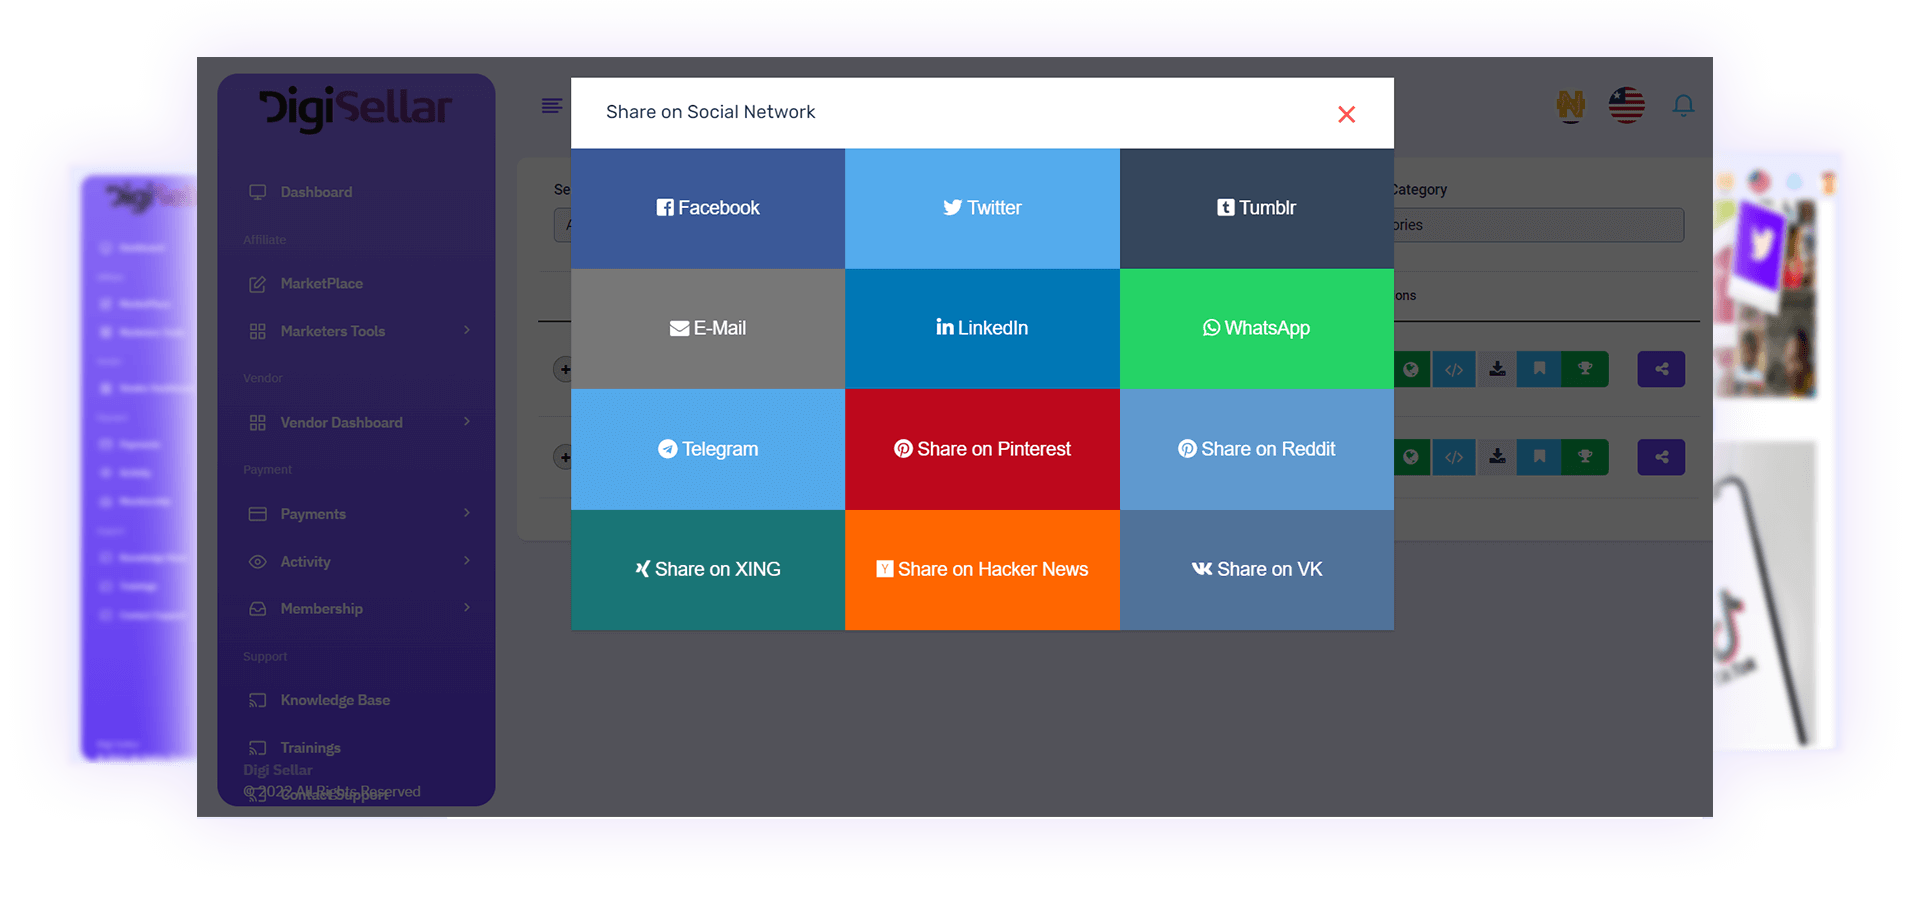Expand the Activity submenu chevron
The image size is (1923, 902).
point(467,561)
